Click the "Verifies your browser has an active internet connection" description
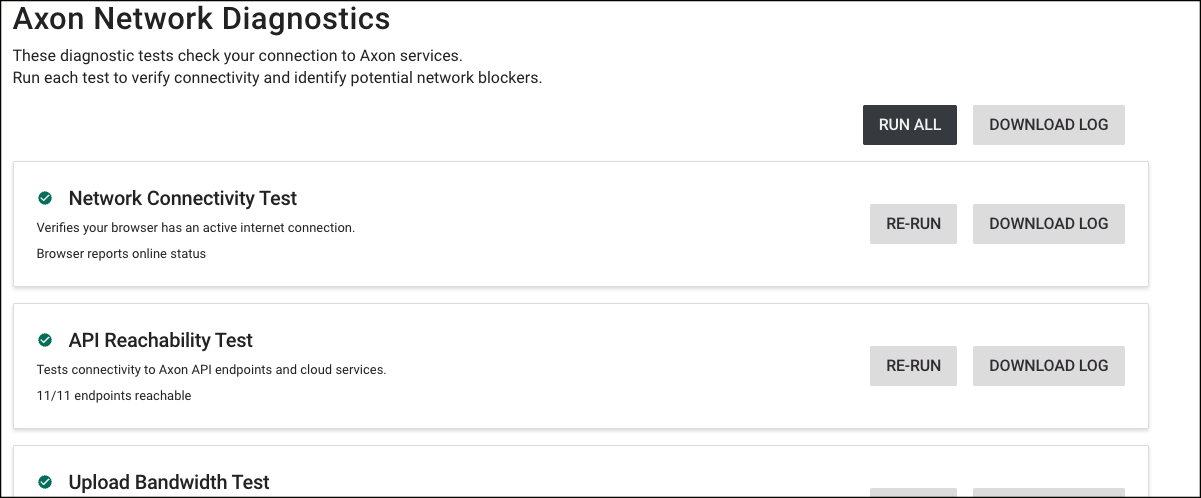Screen dimensions: 1201x498 tap(196, 228)
